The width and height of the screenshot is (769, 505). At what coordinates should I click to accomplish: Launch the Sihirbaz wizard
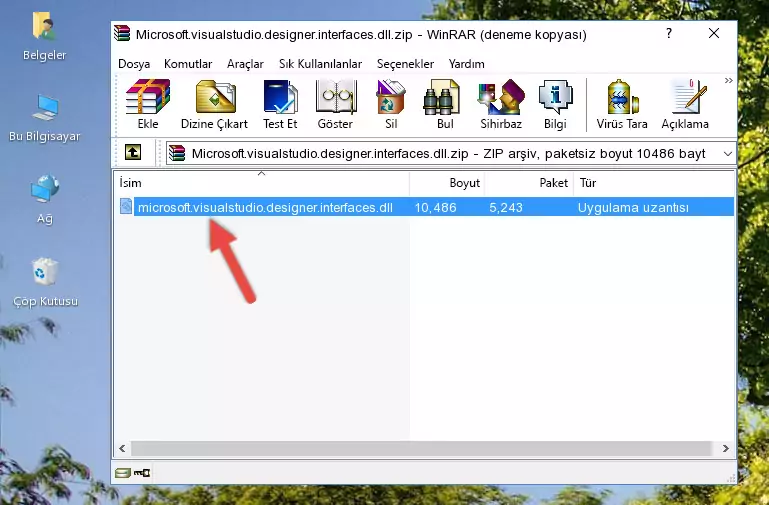(x=501, y=104)
